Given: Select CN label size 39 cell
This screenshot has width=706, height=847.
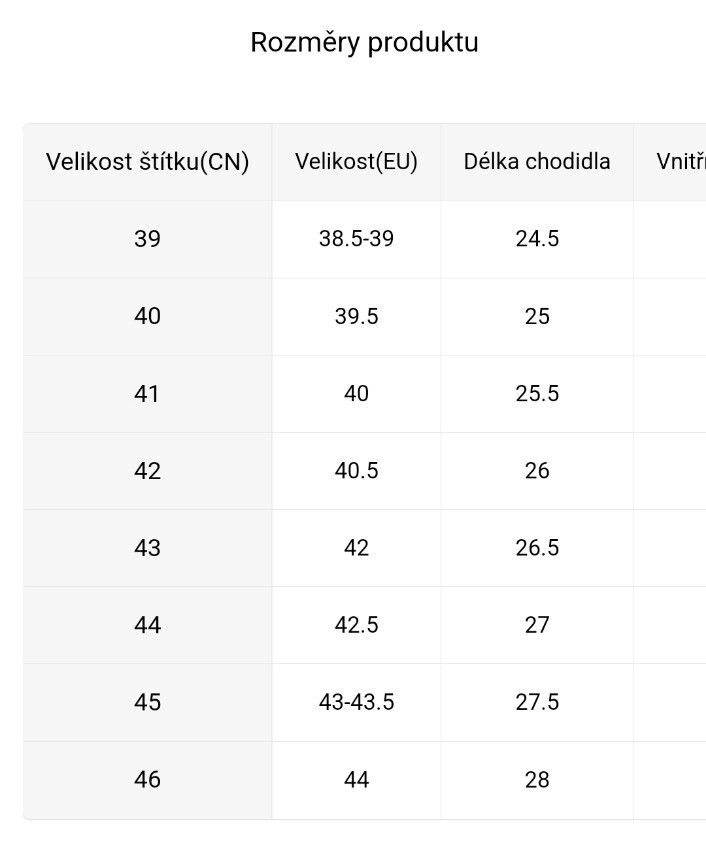Looking at the screenshot, I should pyautogui.click(x=147, y=239).
